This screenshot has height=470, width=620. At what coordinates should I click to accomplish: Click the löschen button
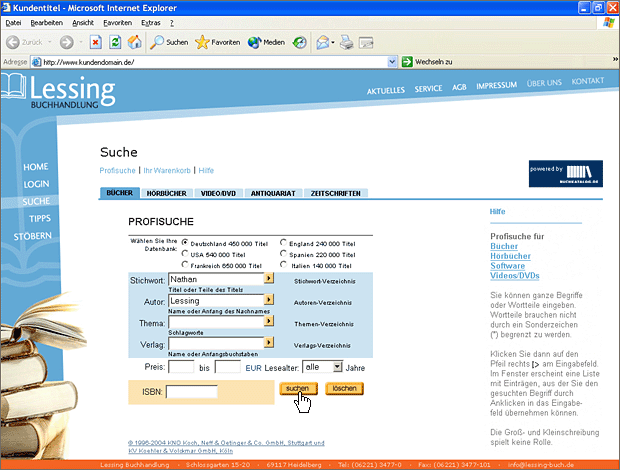pyautogui.click(x=344, y=389)
